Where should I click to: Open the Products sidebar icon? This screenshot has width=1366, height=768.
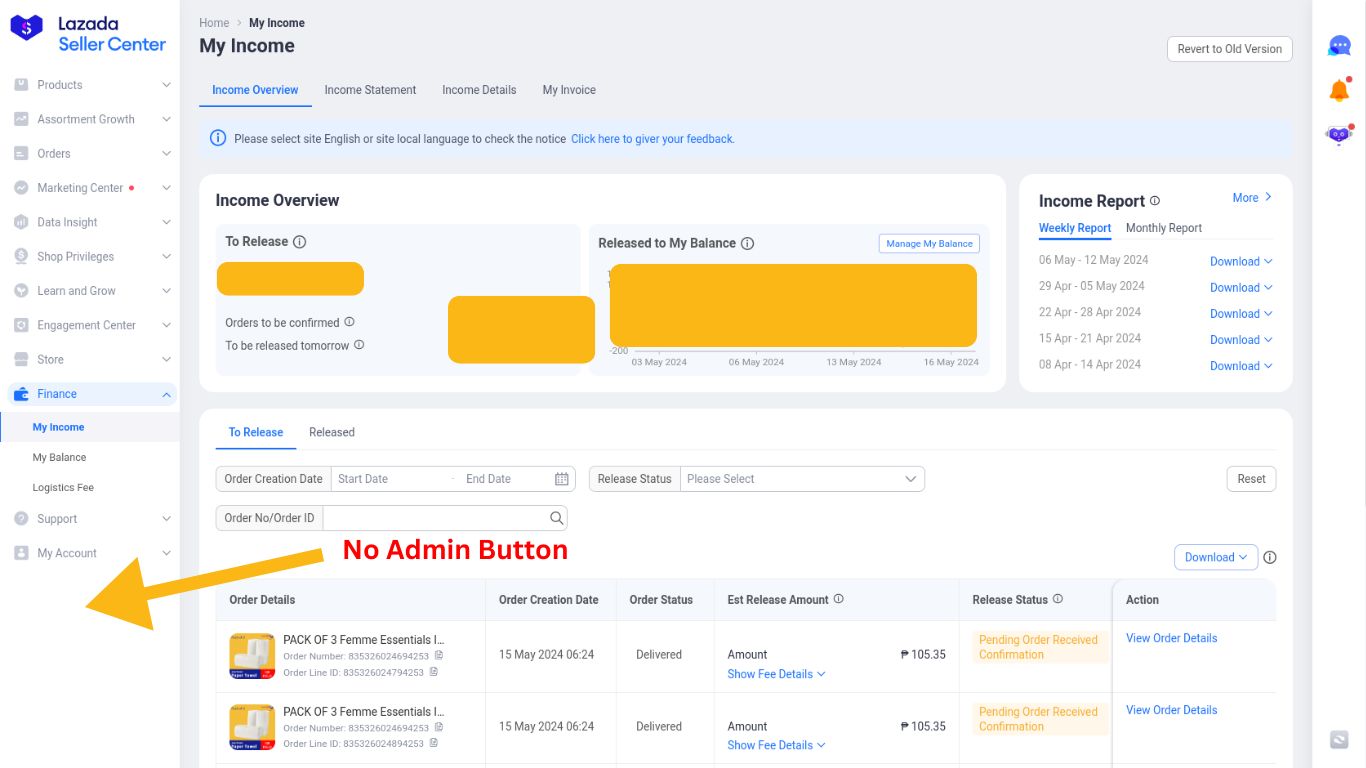(22, 85)
